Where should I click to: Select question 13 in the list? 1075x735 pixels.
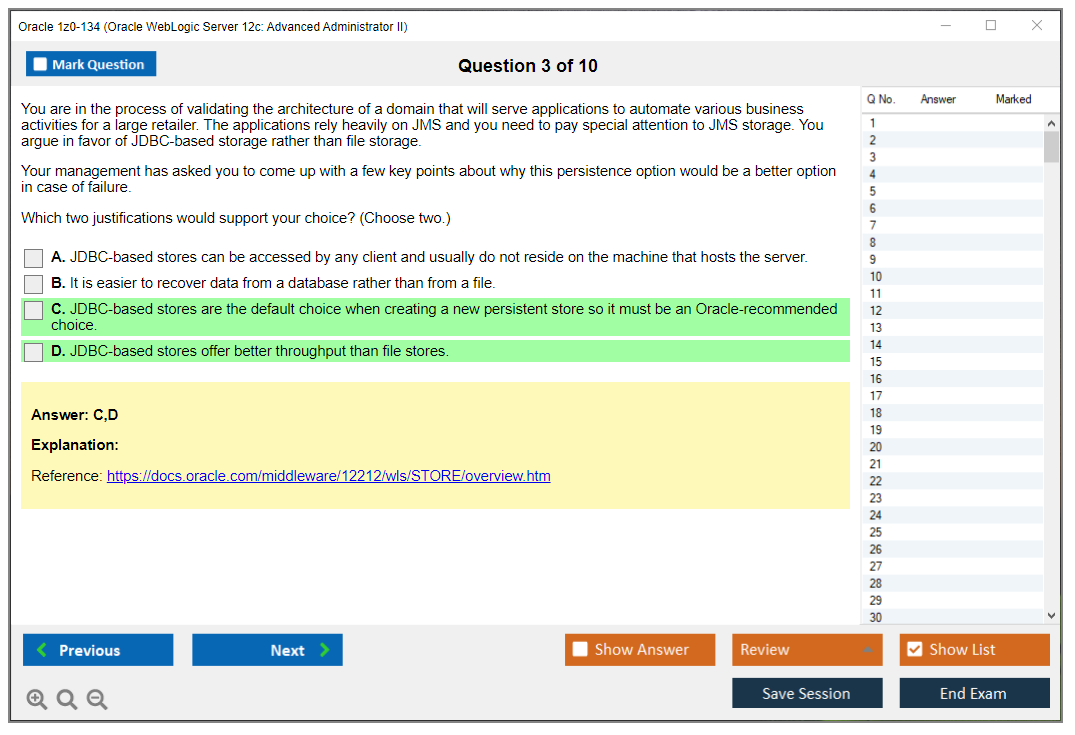(x=952, y=328)
